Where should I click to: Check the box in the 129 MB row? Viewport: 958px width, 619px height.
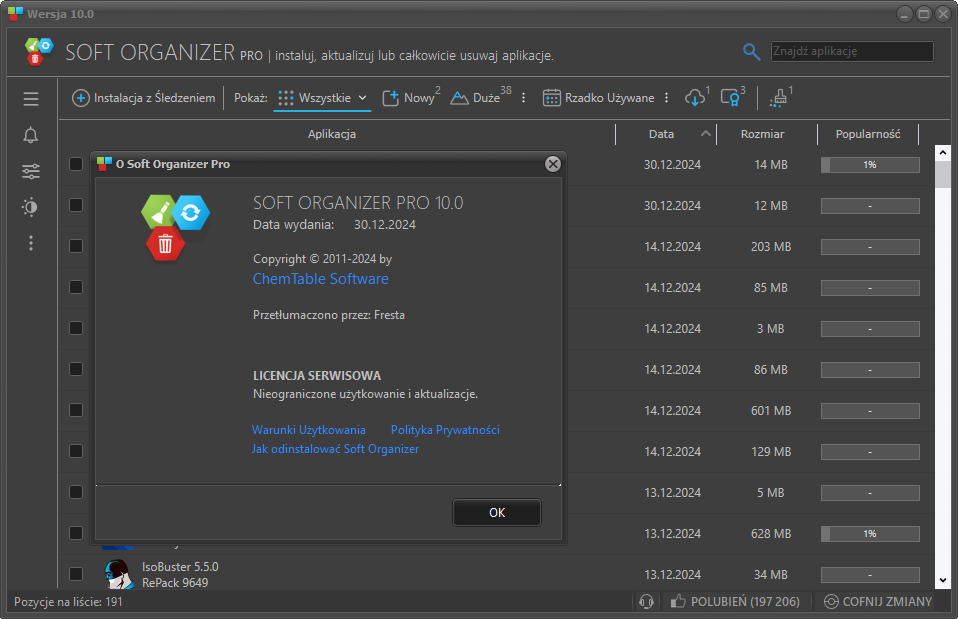pyautogui.click(x=76, y=450)
